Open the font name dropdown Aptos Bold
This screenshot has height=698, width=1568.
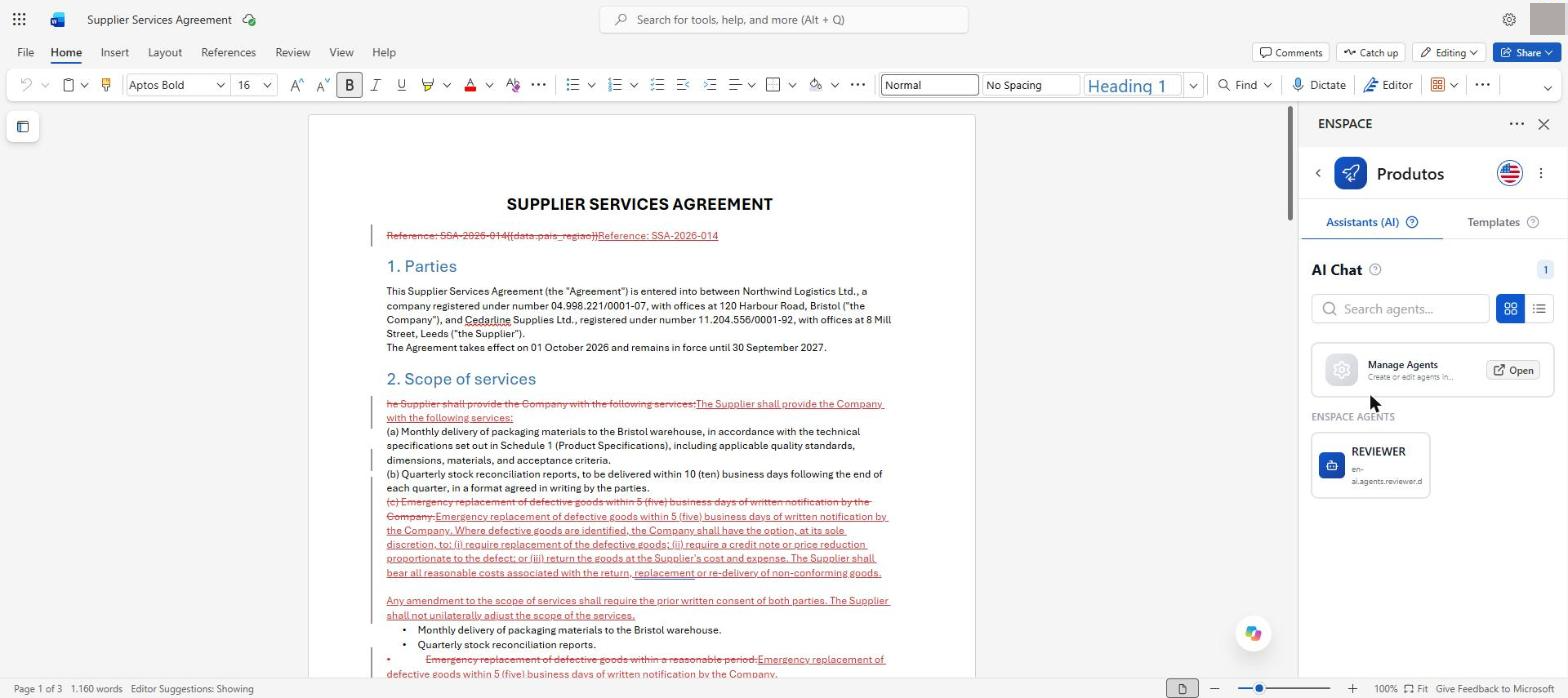pyautogui.click(x=220, y=85)
